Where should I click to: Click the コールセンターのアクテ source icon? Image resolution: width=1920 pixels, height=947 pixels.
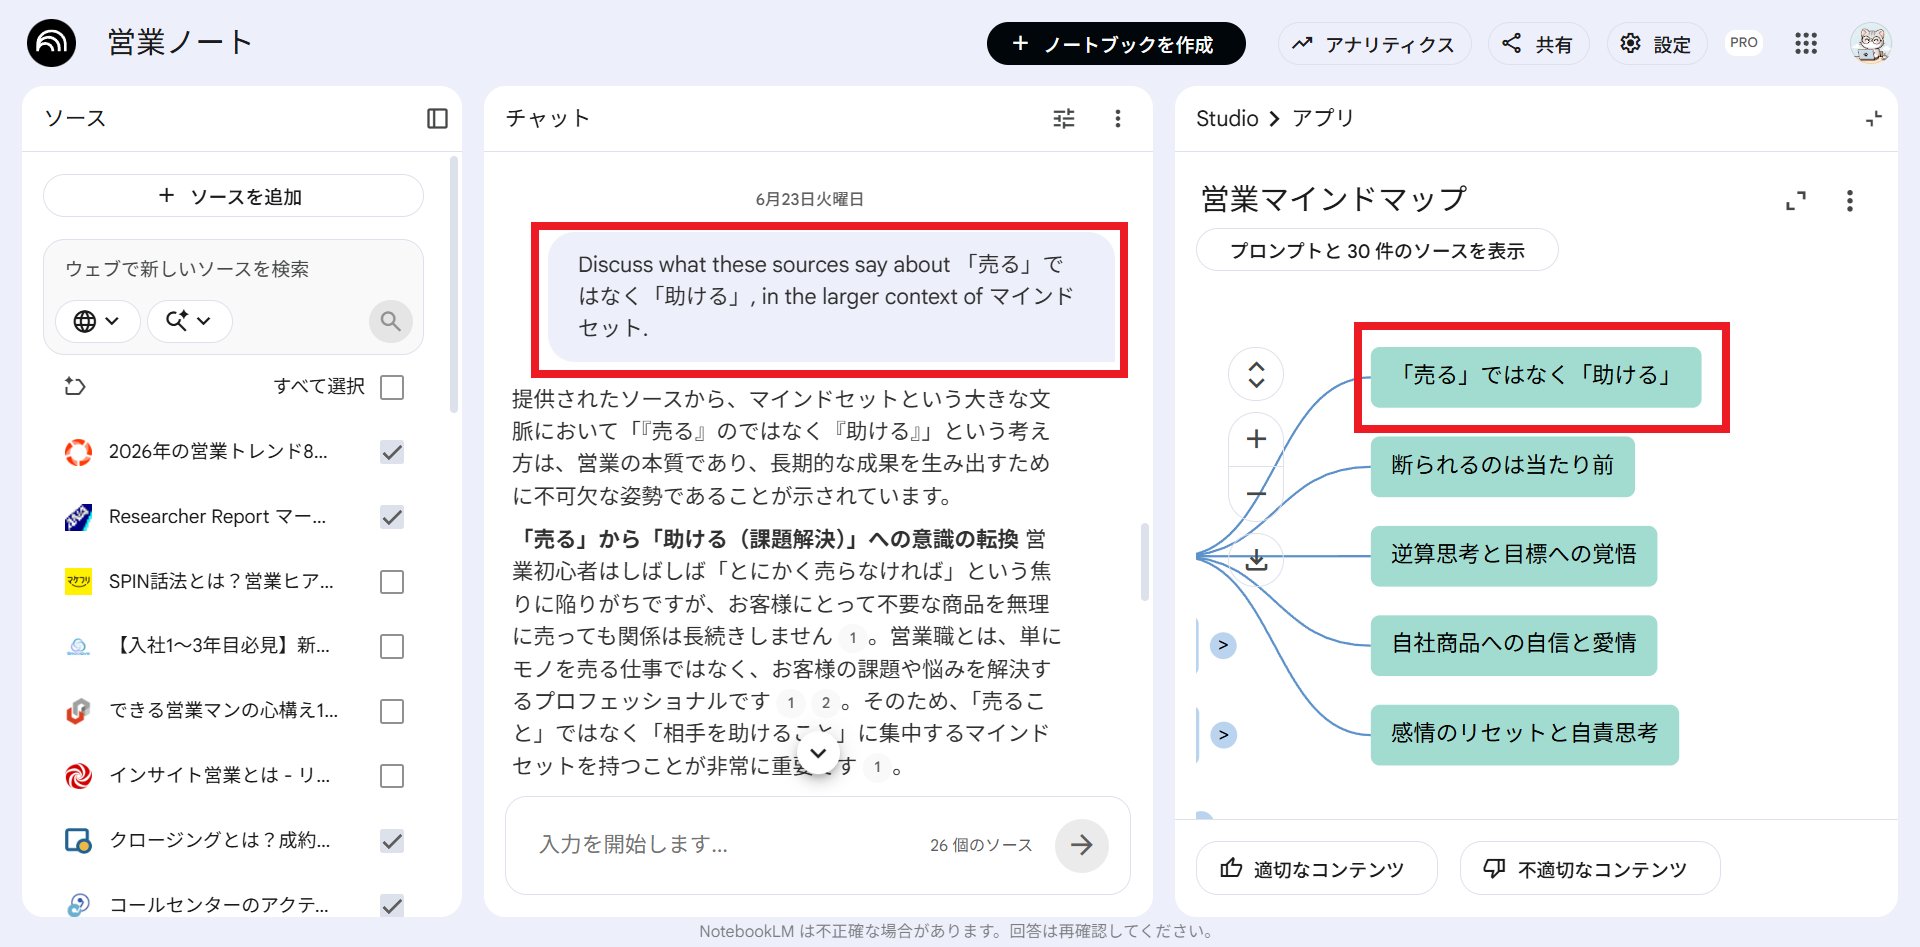point(78,905)
